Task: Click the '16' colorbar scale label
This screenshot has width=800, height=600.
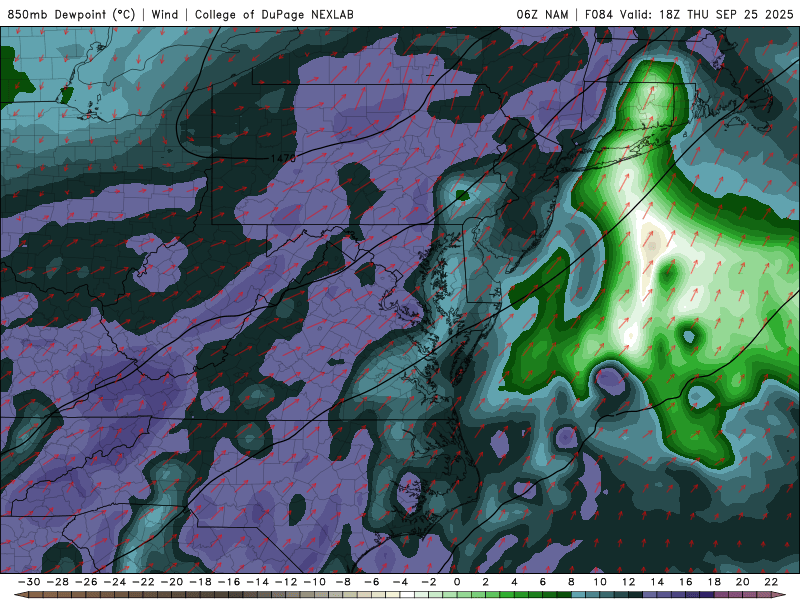Action: [x=686, y=582]
